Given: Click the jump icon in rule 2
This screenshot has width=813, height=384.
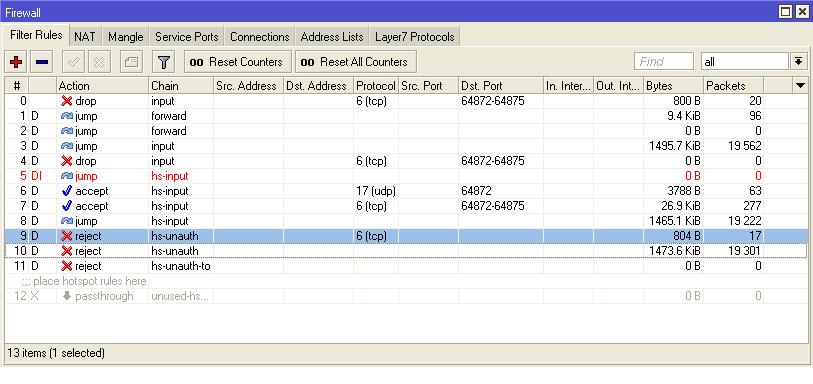Looking at the screenshot, I should tap(66, 131).
